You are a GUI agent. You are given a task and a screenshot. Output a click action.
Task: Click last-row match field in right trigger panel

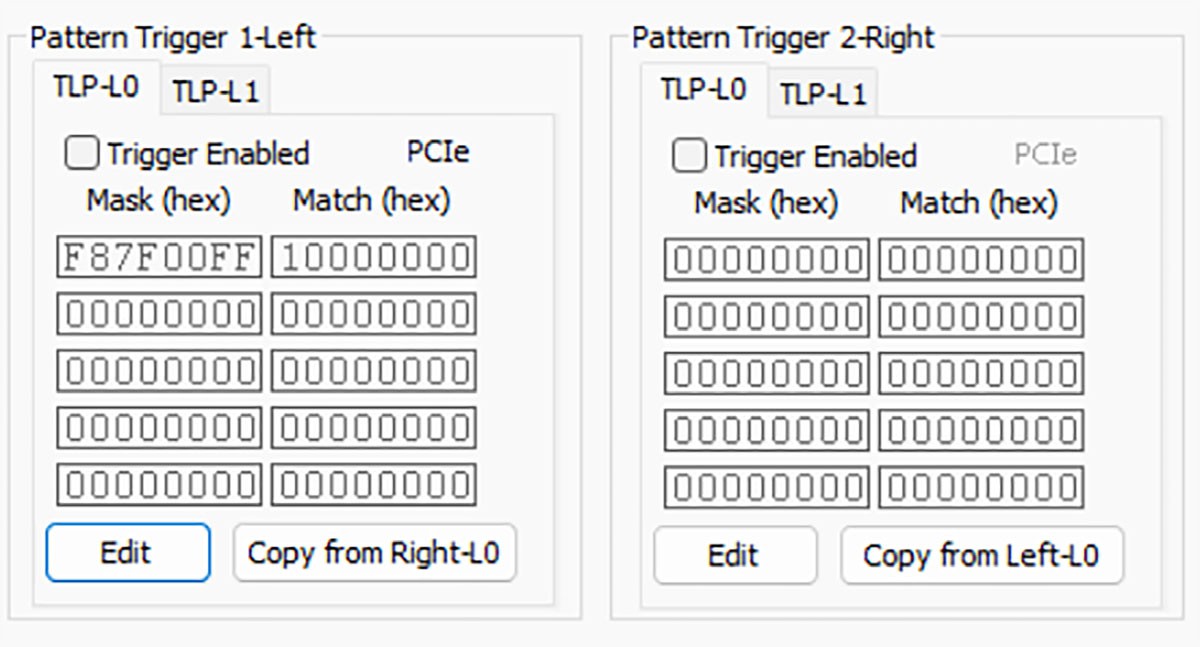click(x=981, y=487)
